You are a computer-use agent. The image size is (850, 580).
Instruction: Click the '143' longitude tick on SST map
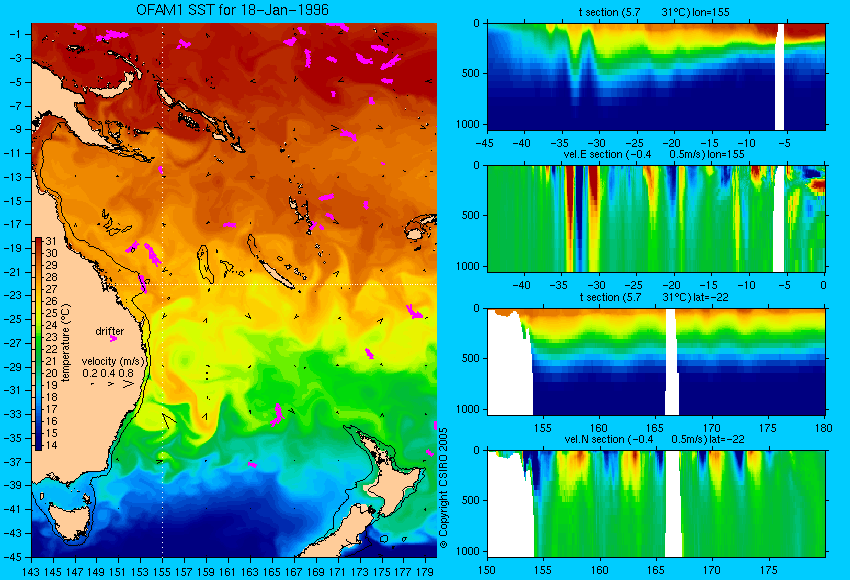coord(31,571)
